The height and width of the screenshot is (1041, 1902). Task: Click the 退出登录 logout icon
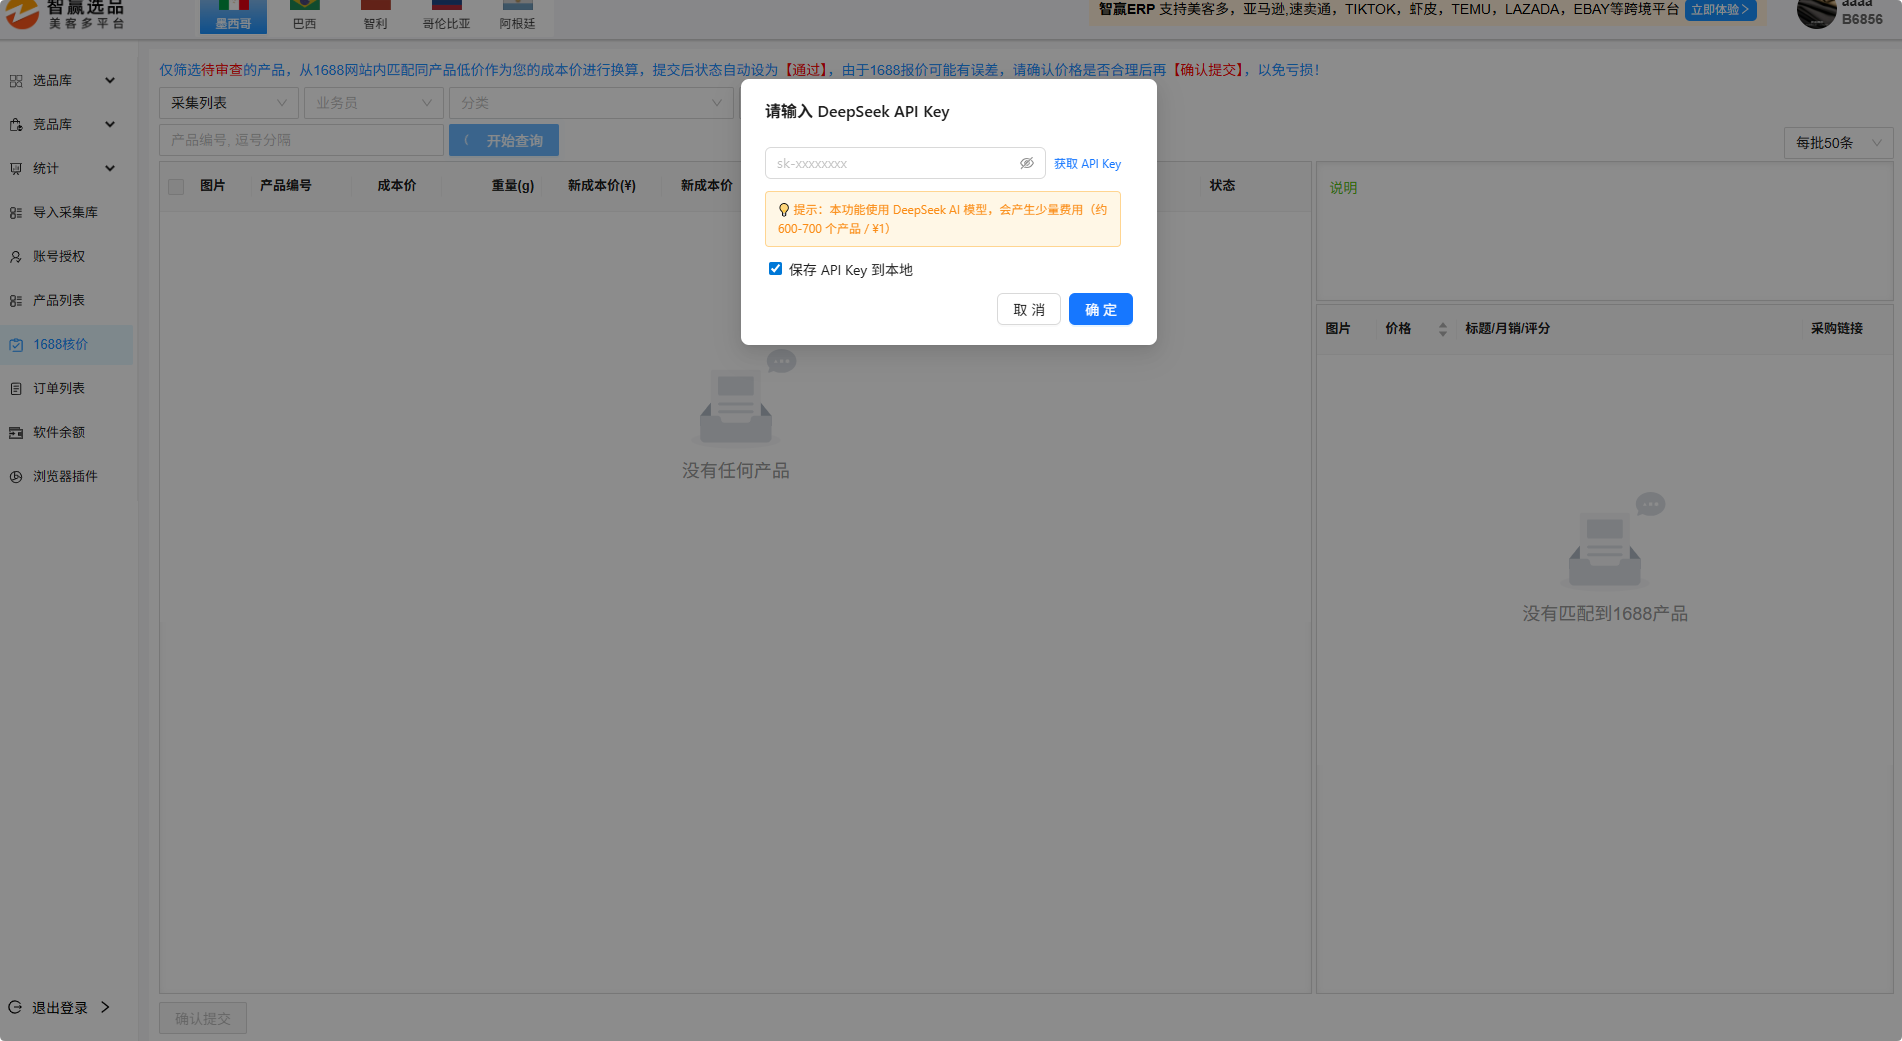coord(15,1007)
